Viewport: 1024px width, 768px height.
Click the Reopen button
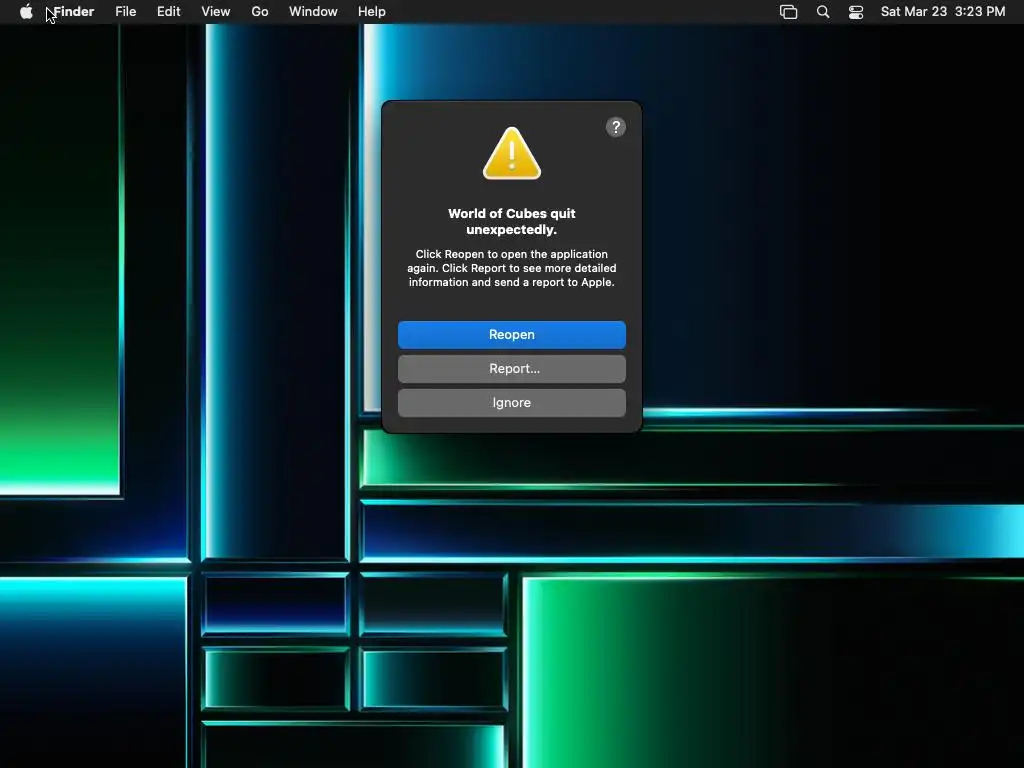coord(512,334)
